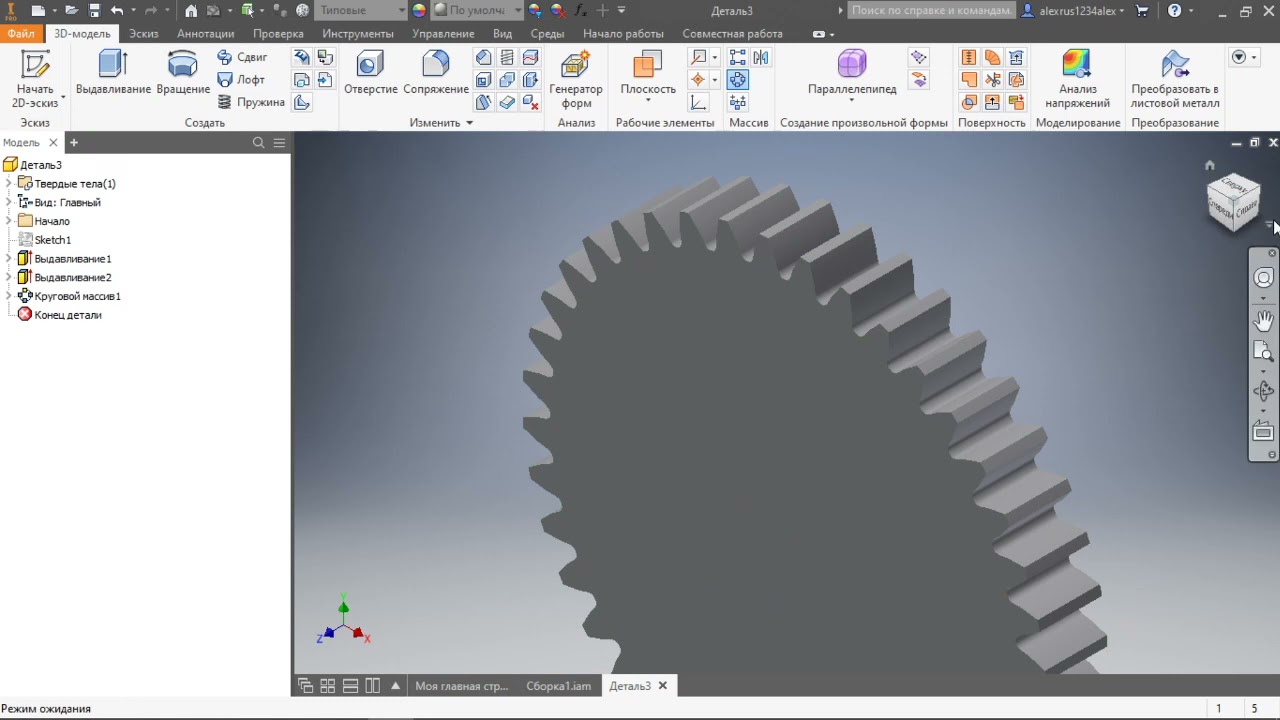Start a 2D sketch with Начать 2D-эскиз
This screenshot has height=720, width=1280.
(x=35, y=79)
